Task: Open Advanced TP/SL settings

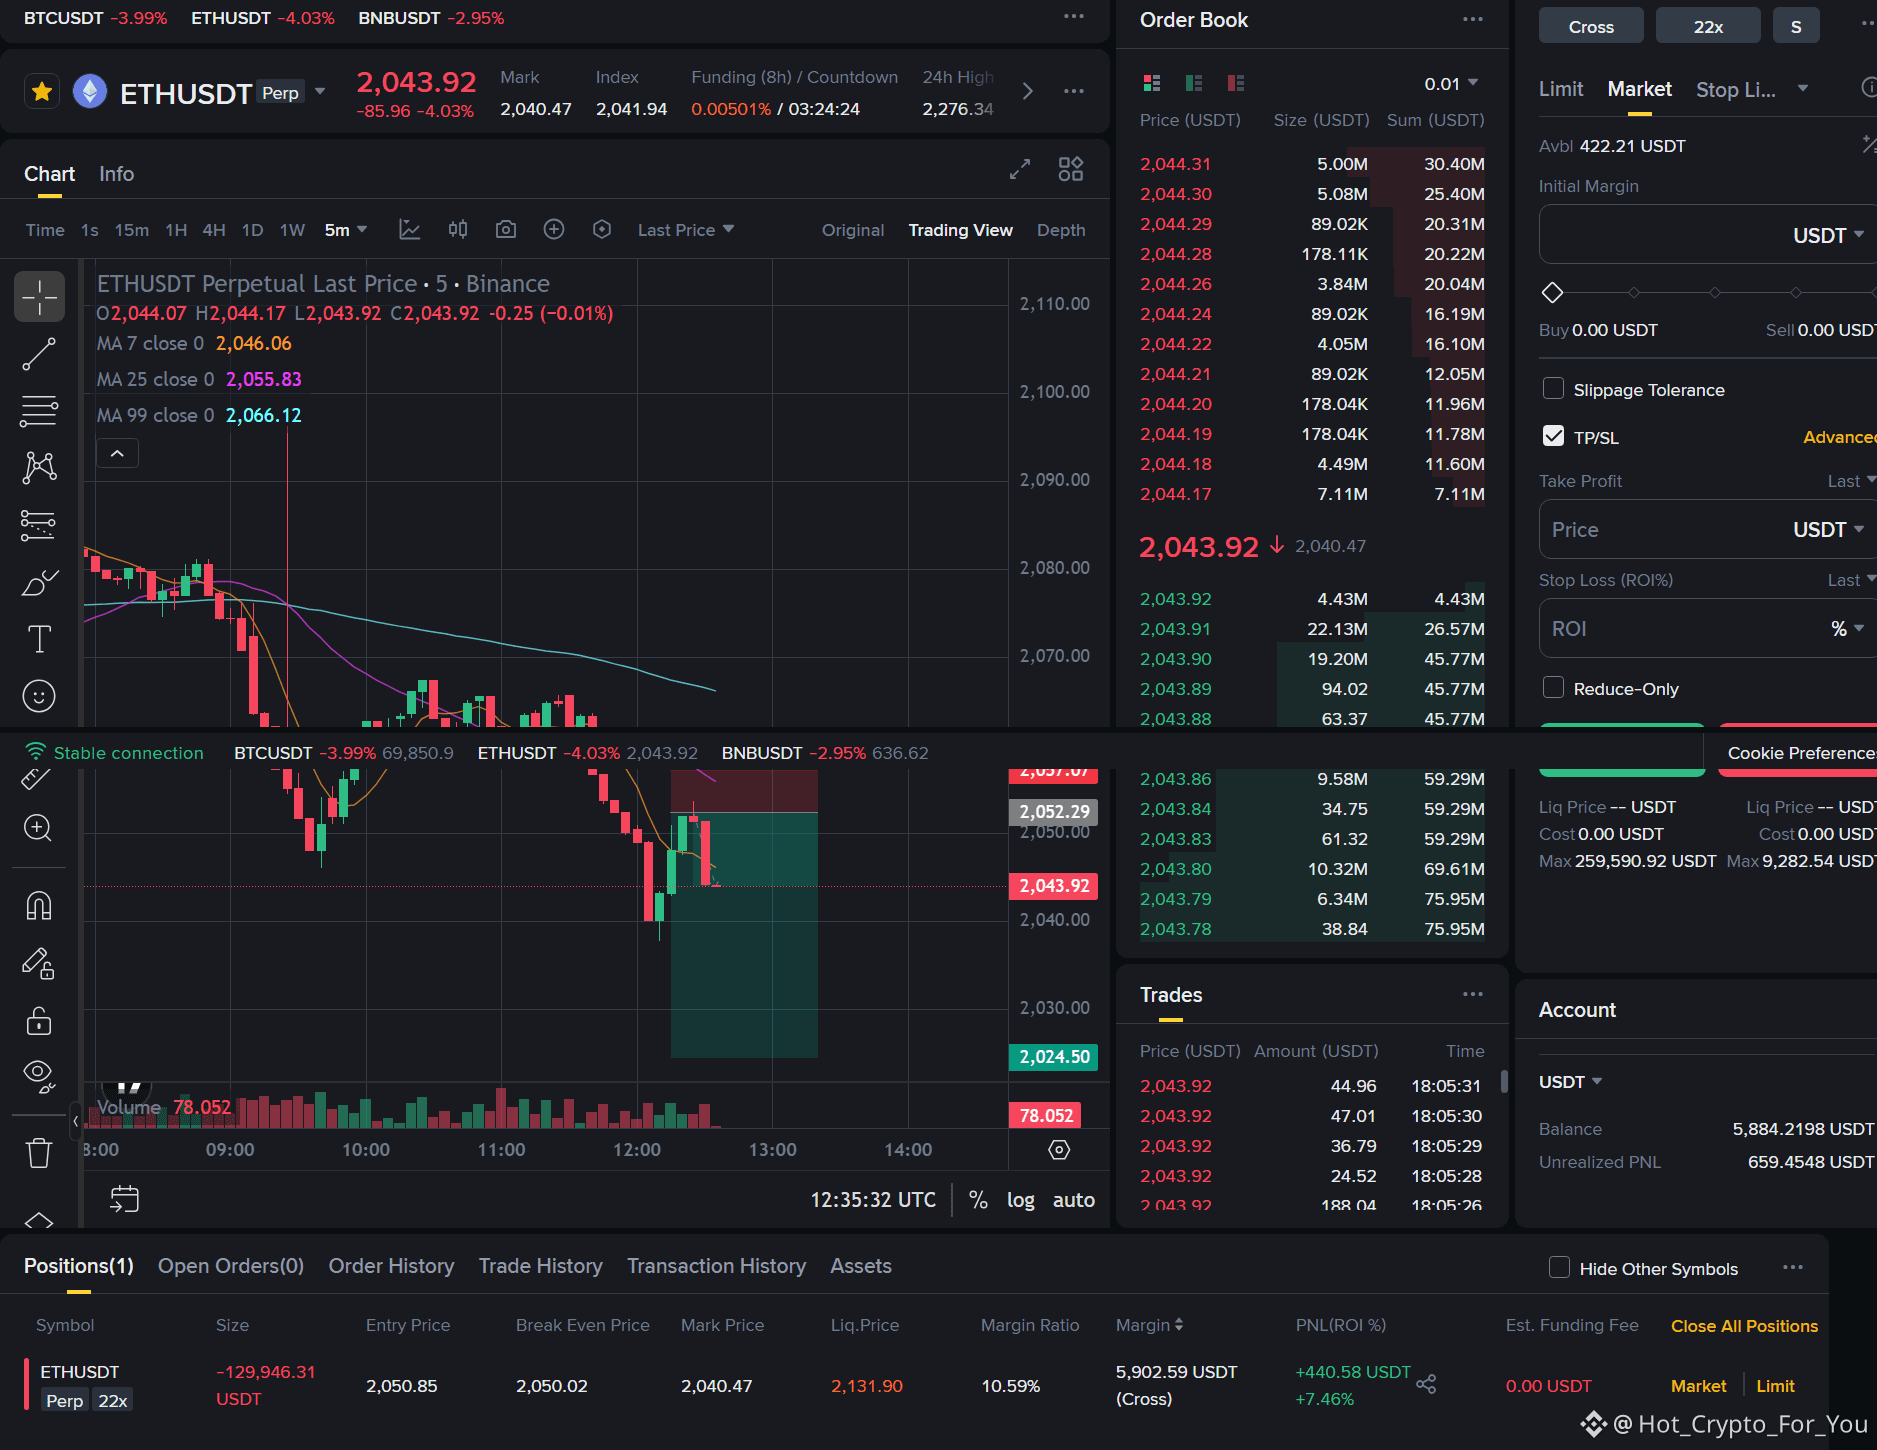Action: pos(1839,437)
